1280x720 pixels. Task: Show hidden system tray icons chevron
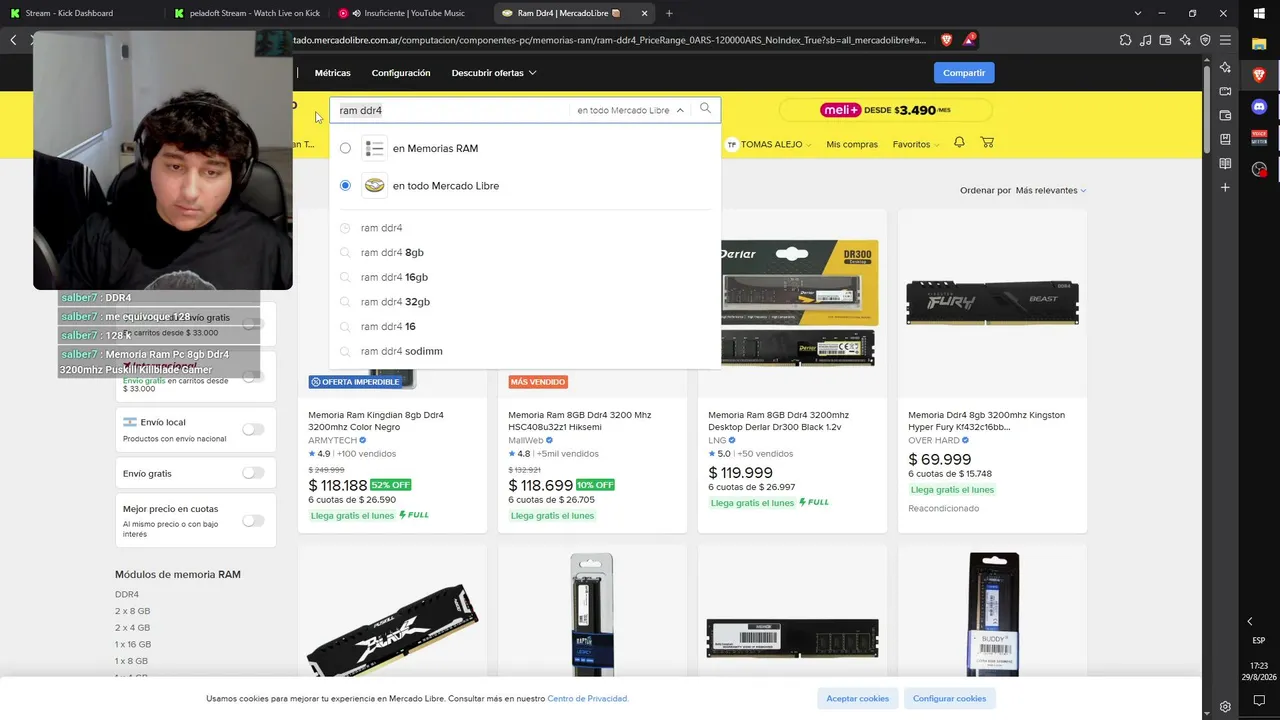tap(1249, 621)
